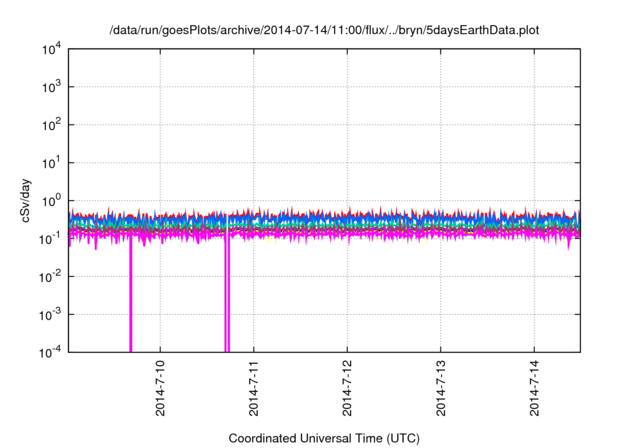Click the 10^-2 y-axis tick label
Screen dimensions: 640x448
pos(51,277)
